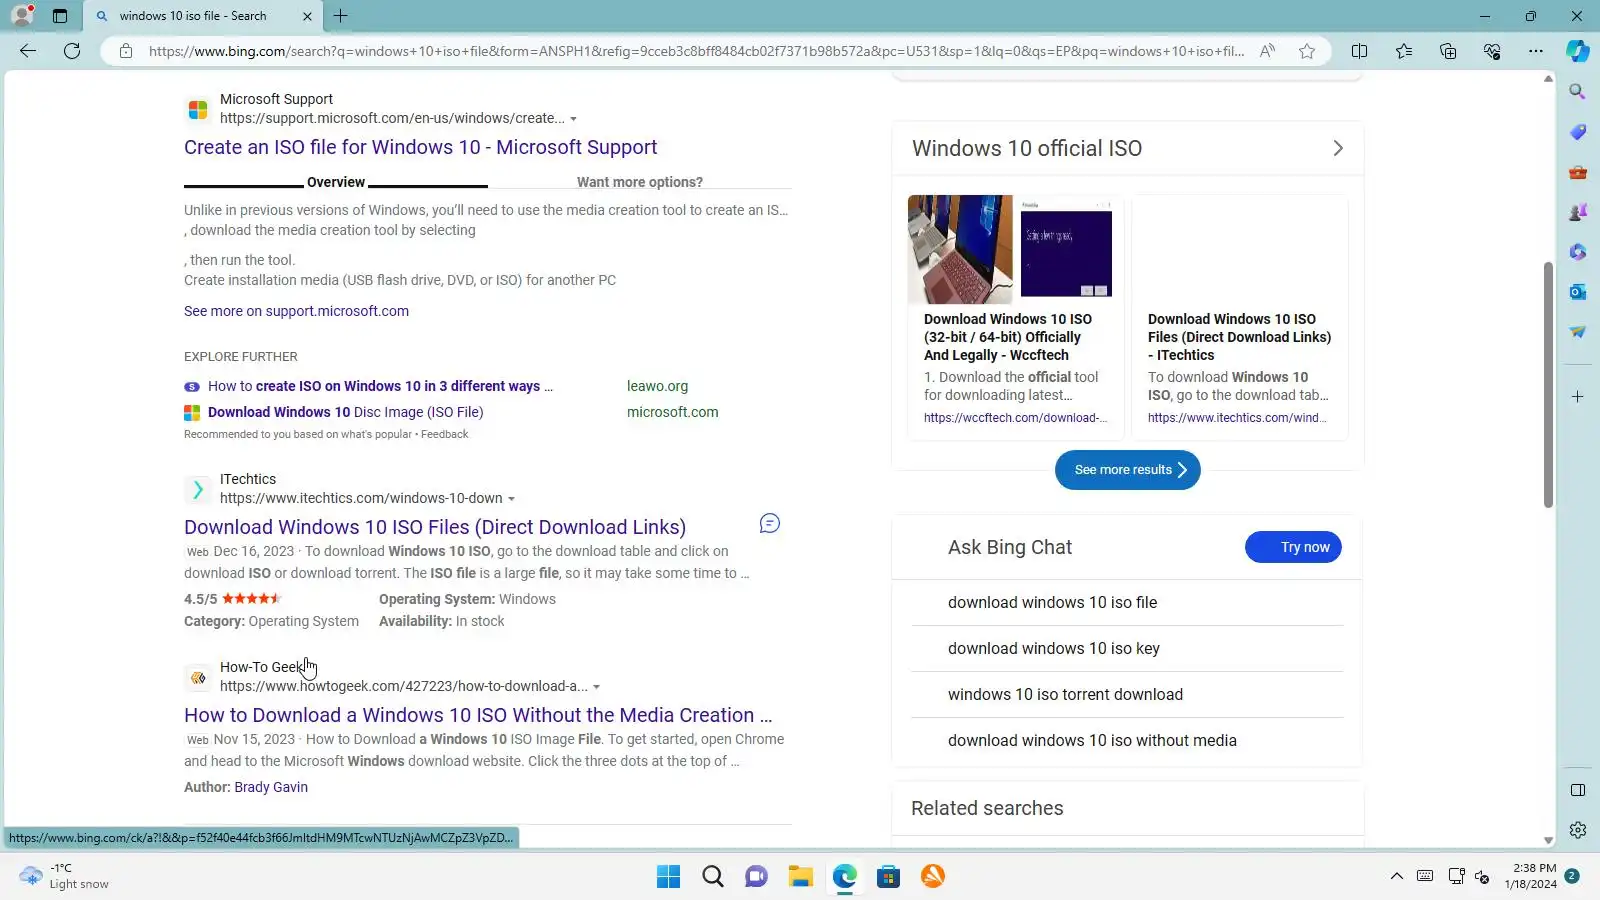This screenshot has height=900, width=1600.
Task: Expand the How-To Geek URL dropdown arrow
Action: click(596, 687)
